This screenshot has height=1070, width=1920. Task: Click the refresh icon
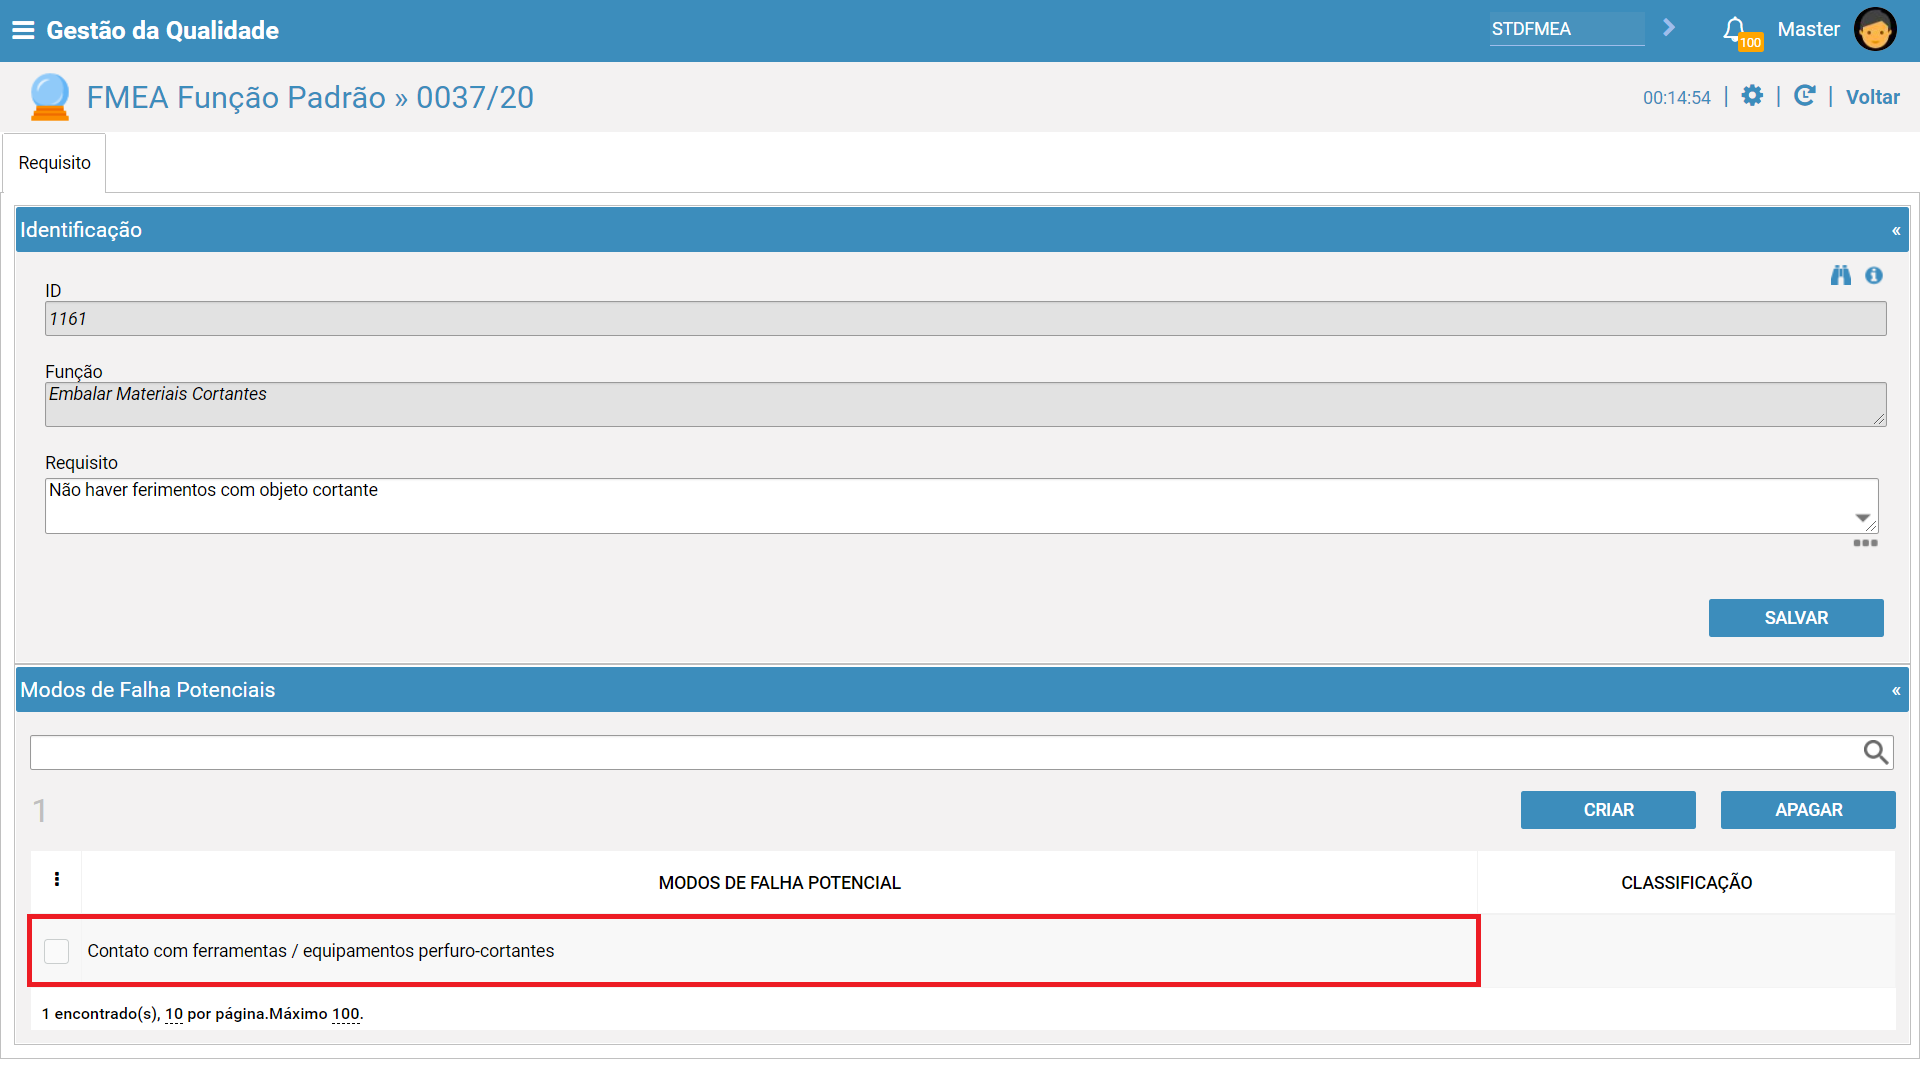pyautogui.click(x=1805, y=96)
